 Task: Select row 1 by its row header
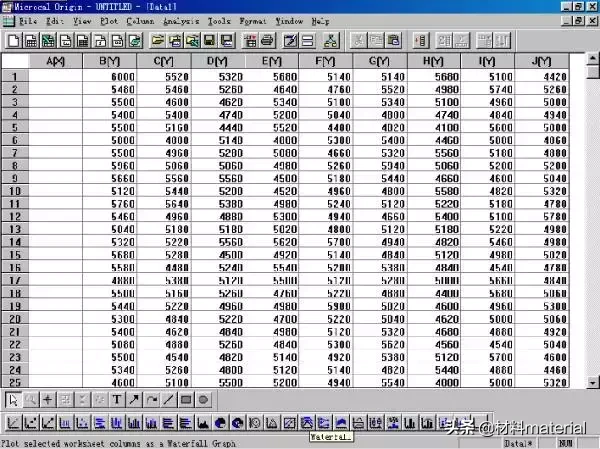pyautogui.click(x=15, y=77)
